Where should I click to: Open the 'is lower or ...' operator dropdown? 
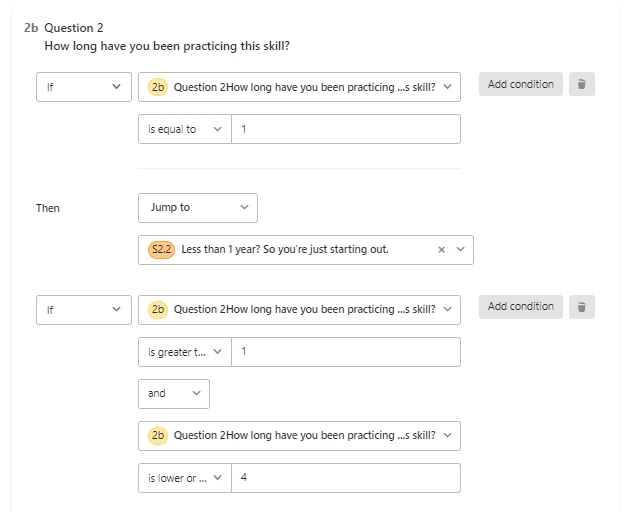tap(185, 478)
